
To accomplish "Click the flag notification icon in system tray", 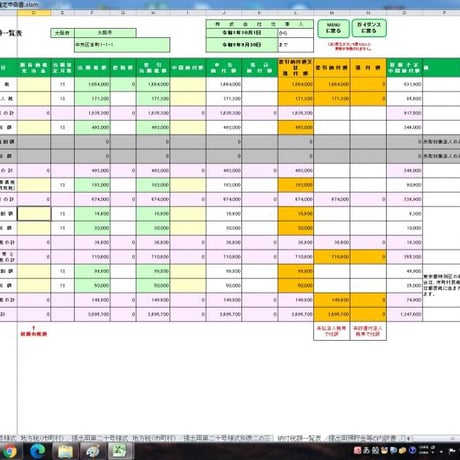I will coord(452,451).
